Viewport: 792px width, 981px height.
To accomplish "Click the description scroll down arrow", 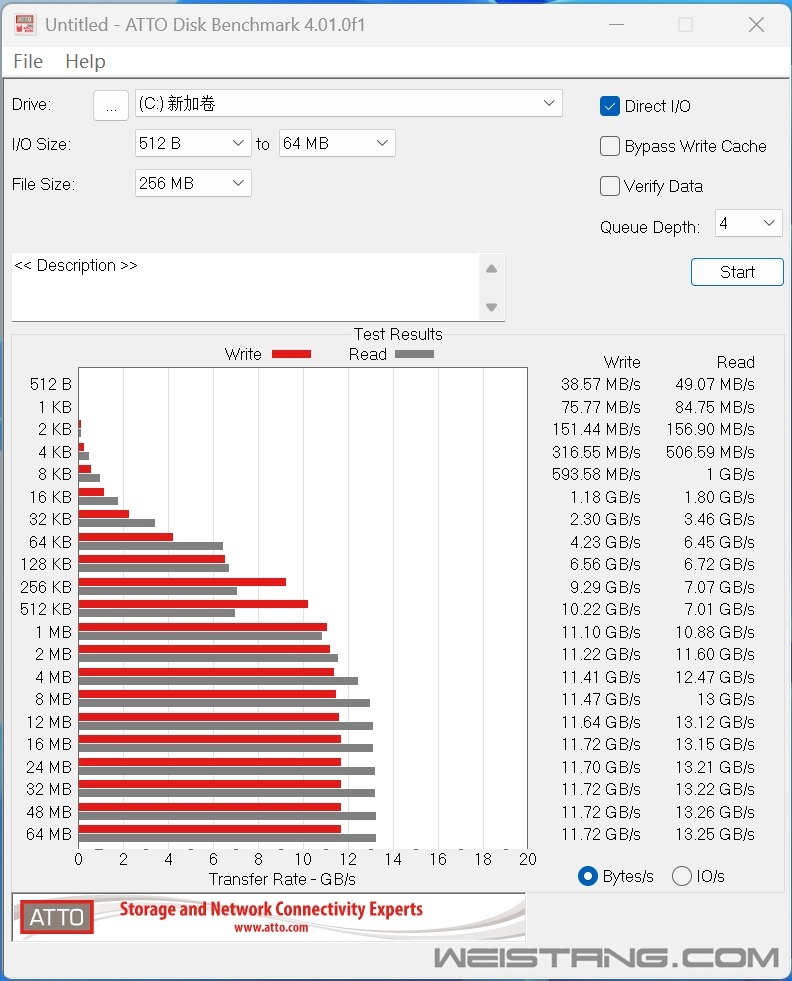I will 491,307.
